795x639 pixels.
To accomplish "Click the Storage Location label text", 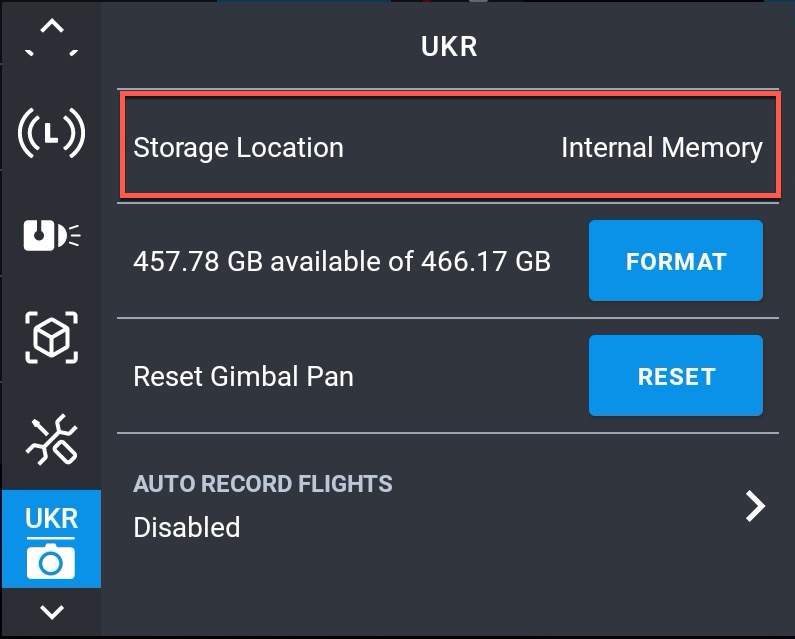I will tap(238, 148).
